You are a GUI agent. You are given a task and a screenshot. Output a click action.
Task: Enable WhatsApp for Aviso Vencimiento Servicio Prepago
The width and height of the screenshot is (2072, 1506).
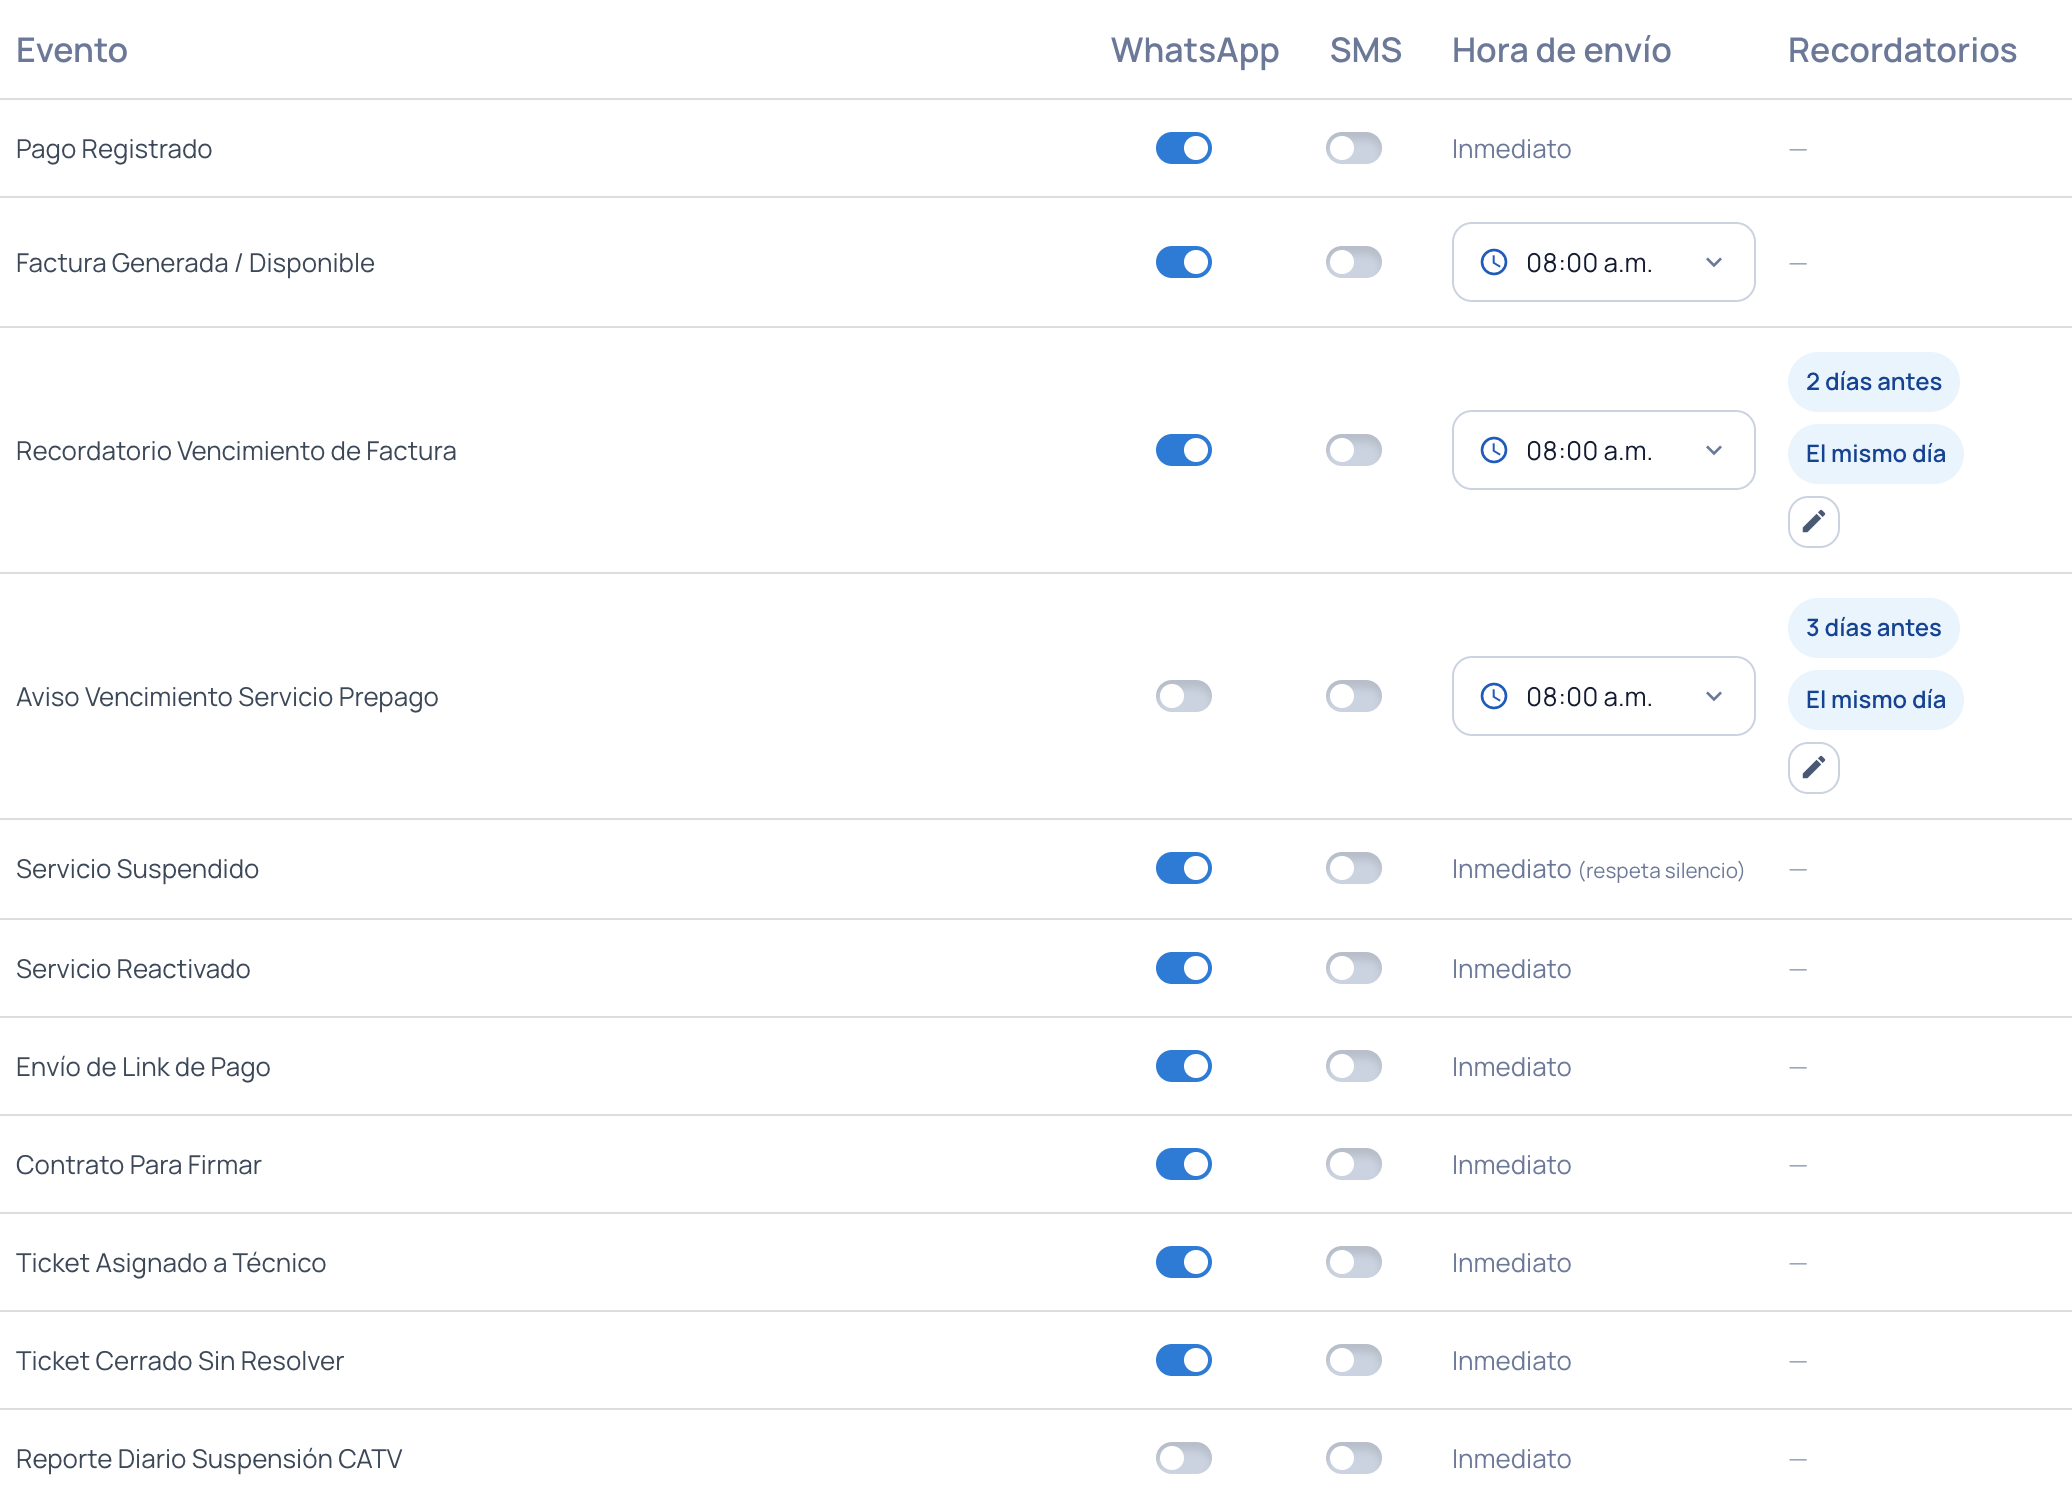click(1183, 696)
